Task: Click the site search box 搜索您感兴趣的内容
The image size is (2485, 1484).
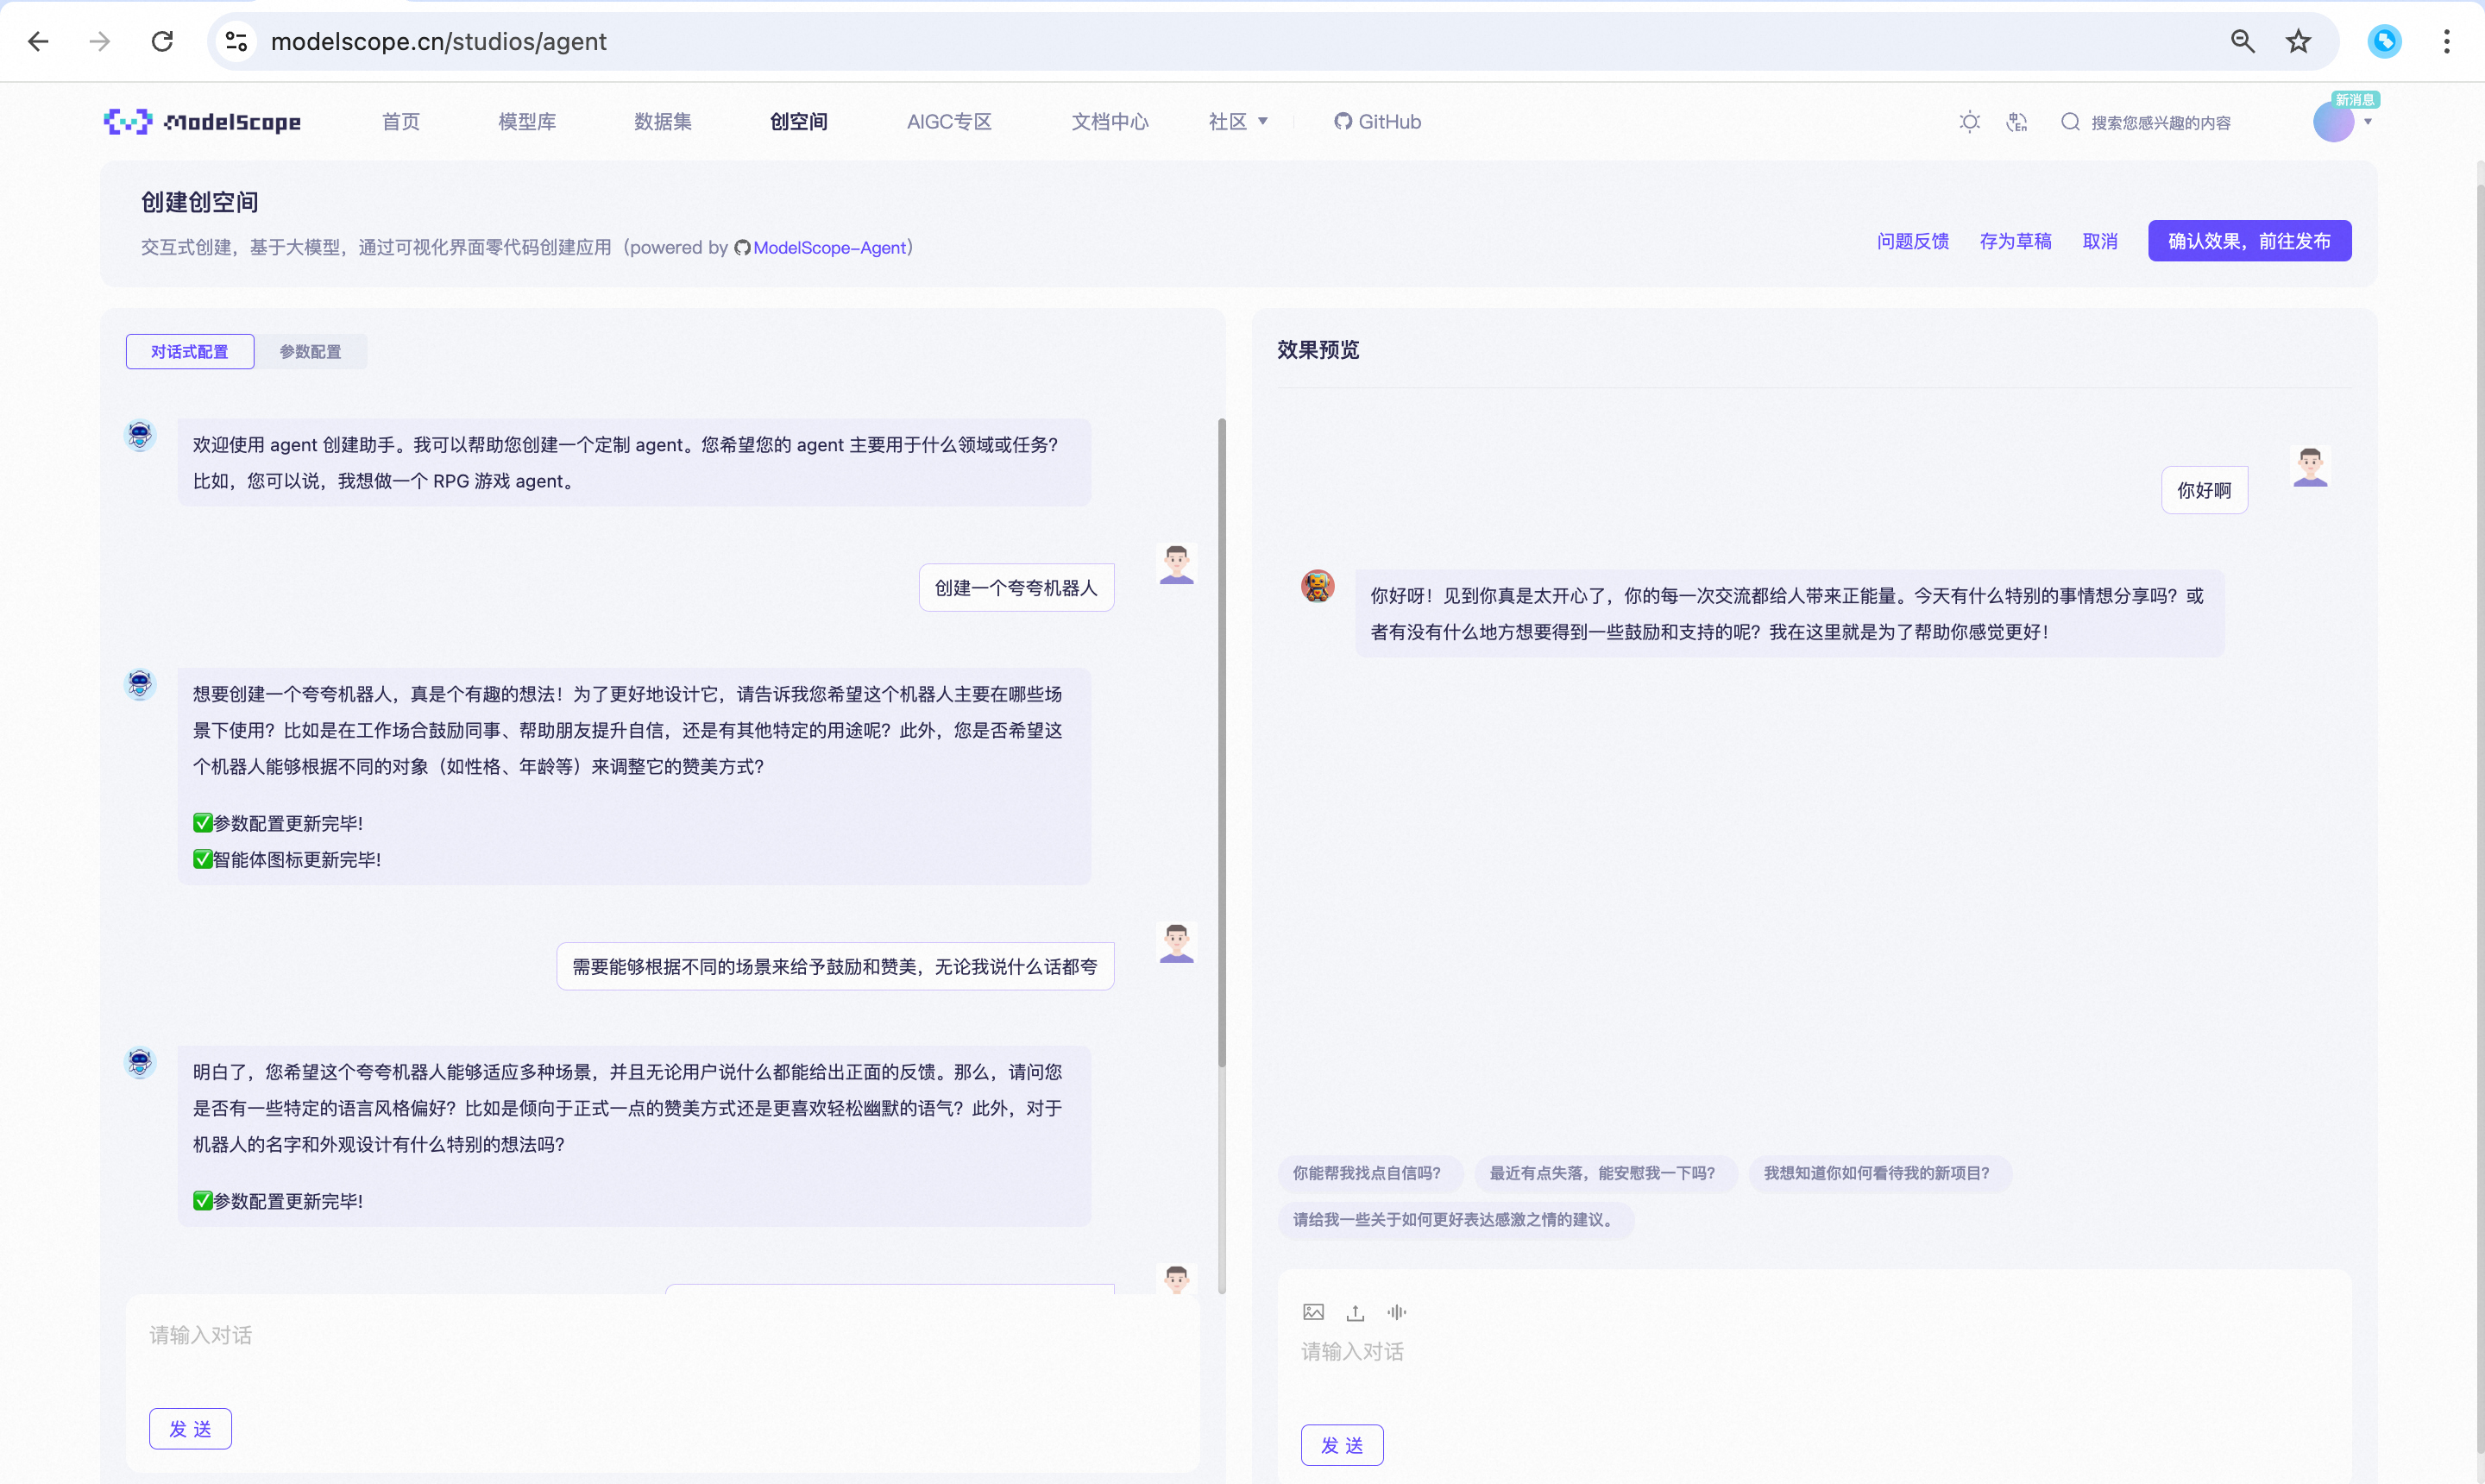Action: (2160, 122)
